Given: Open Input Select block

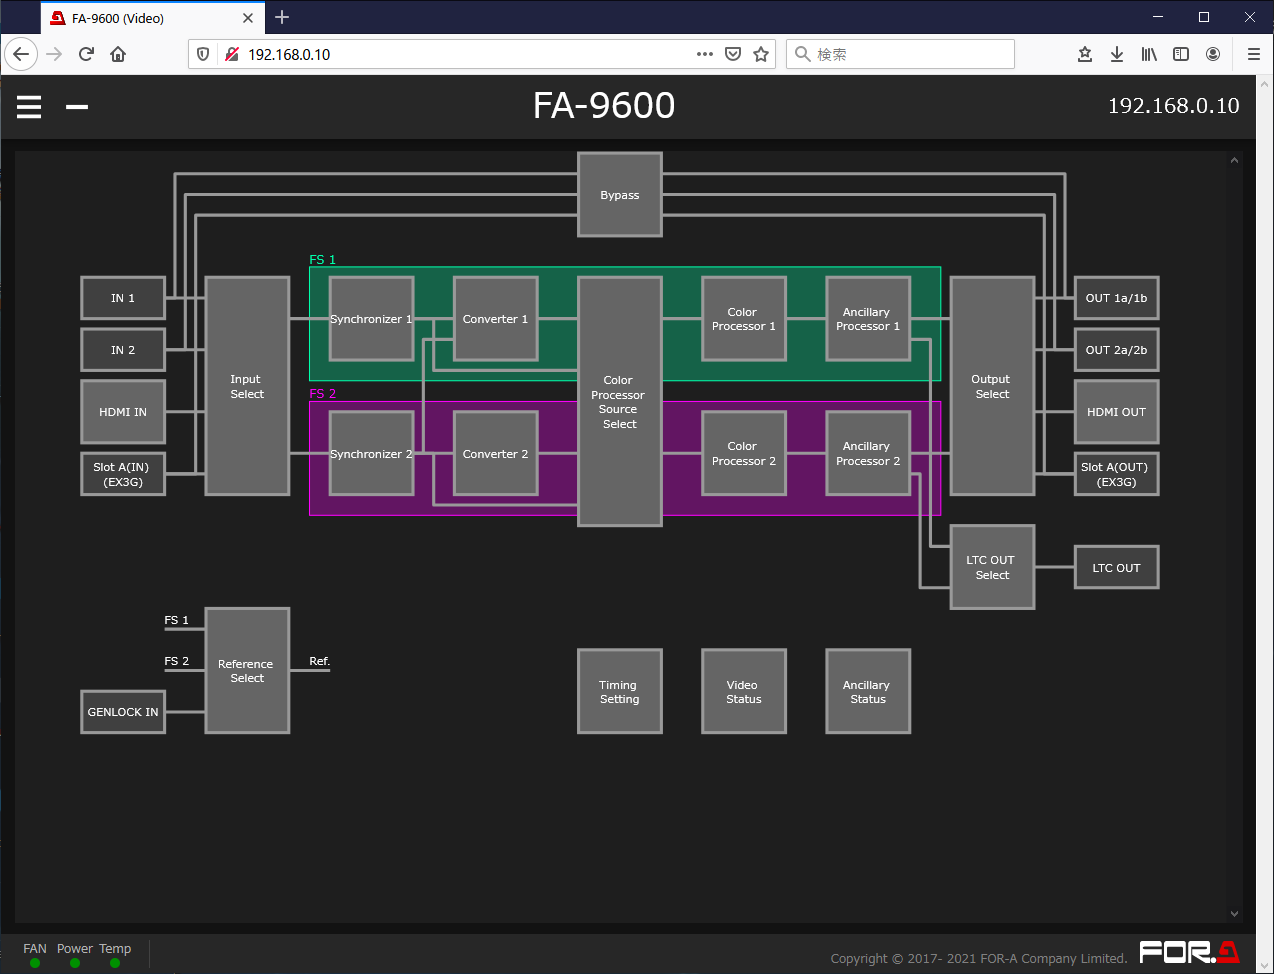Looking at the screenshot, I should point(247,386).
